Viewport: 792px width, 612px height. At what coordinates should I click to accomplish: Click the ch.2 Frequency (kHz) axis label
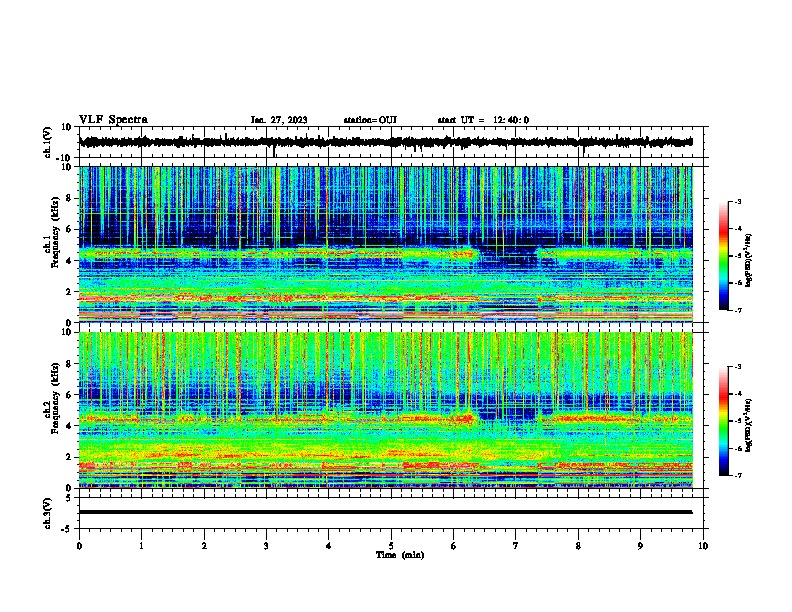click(x=52, y=398)
